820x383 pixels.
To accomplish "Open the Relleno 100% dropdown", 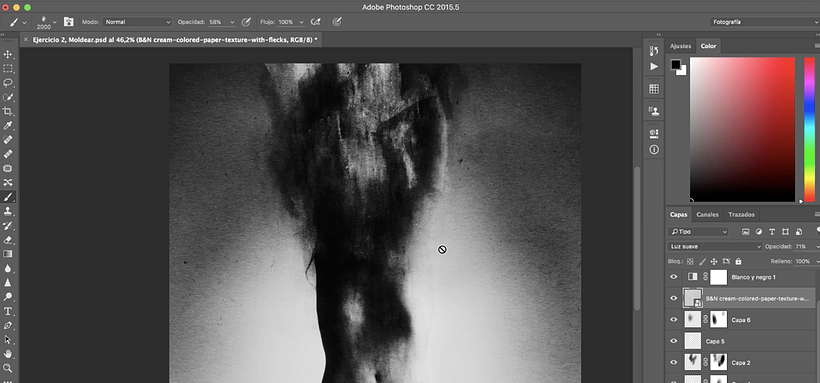I will [817, 261].
